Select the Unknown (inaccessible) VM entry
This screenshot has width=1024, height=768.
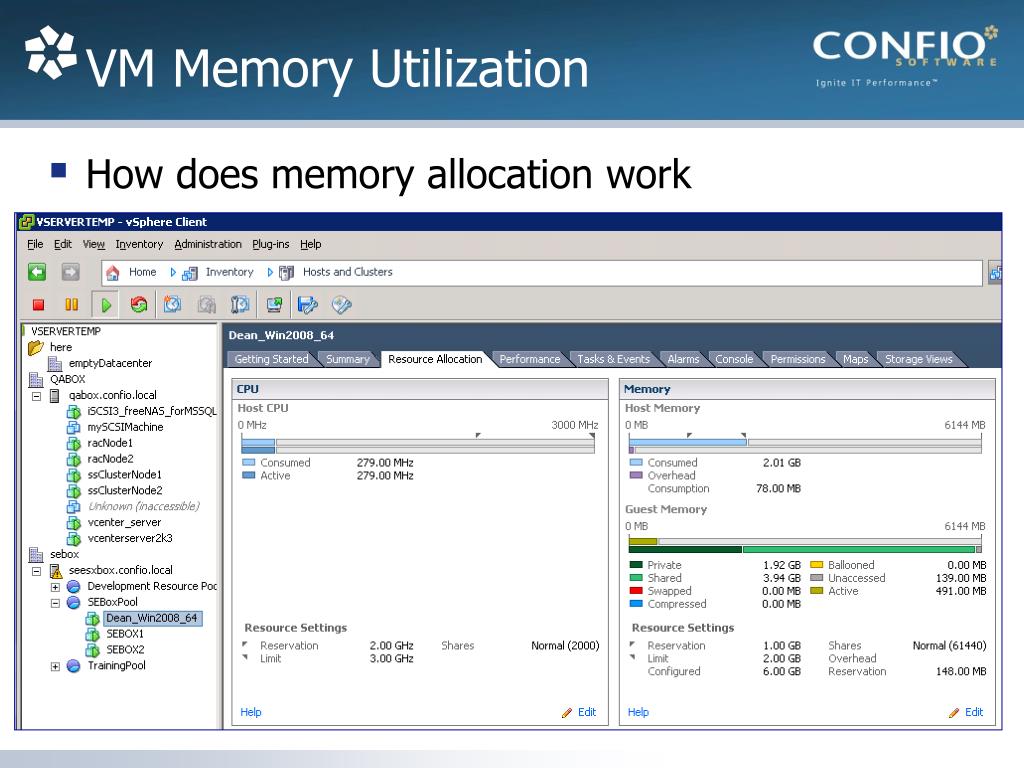tap(144, 507)
